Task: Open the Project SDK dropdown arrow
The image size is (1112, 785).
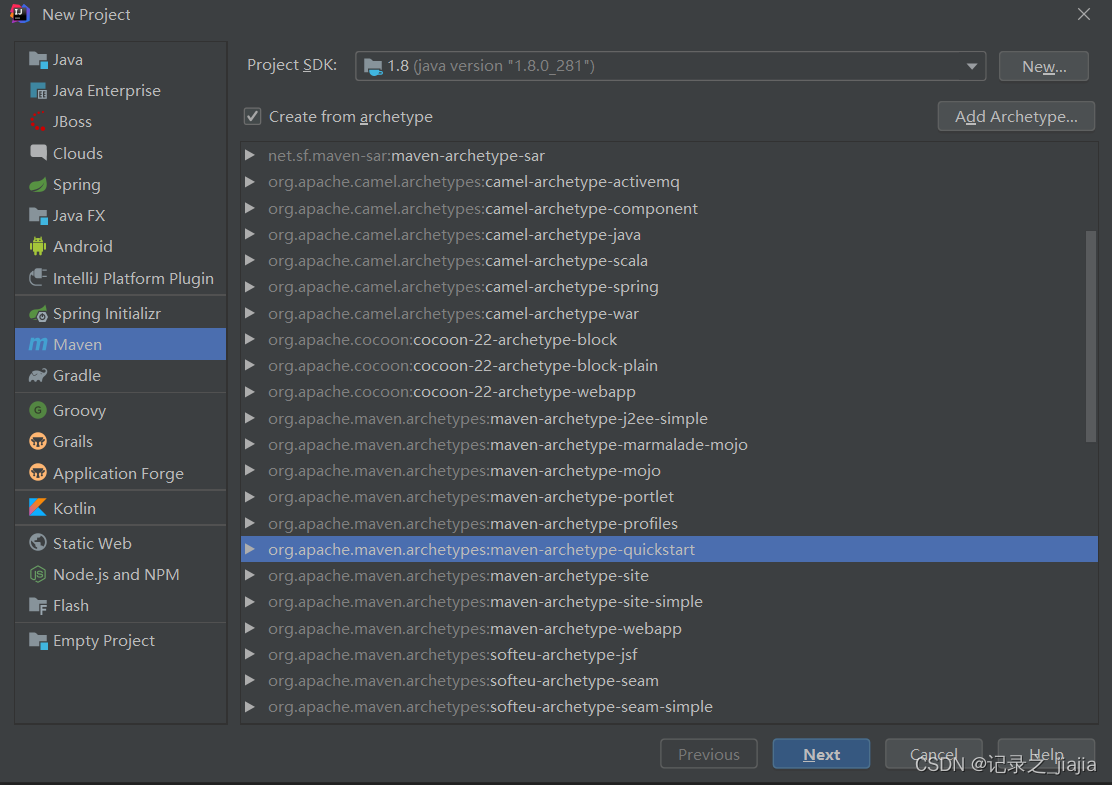Action: click(x=972, y=66)
